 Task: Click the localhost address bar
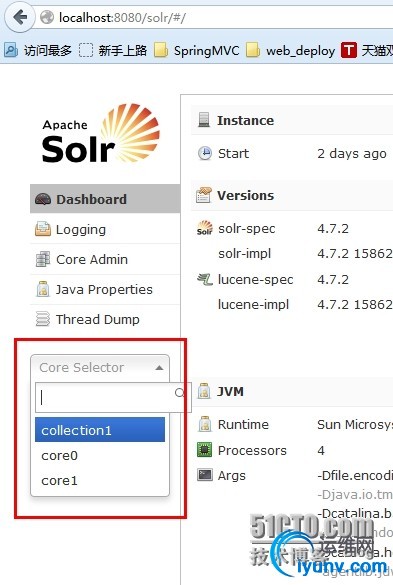click(x=215, y=17)
